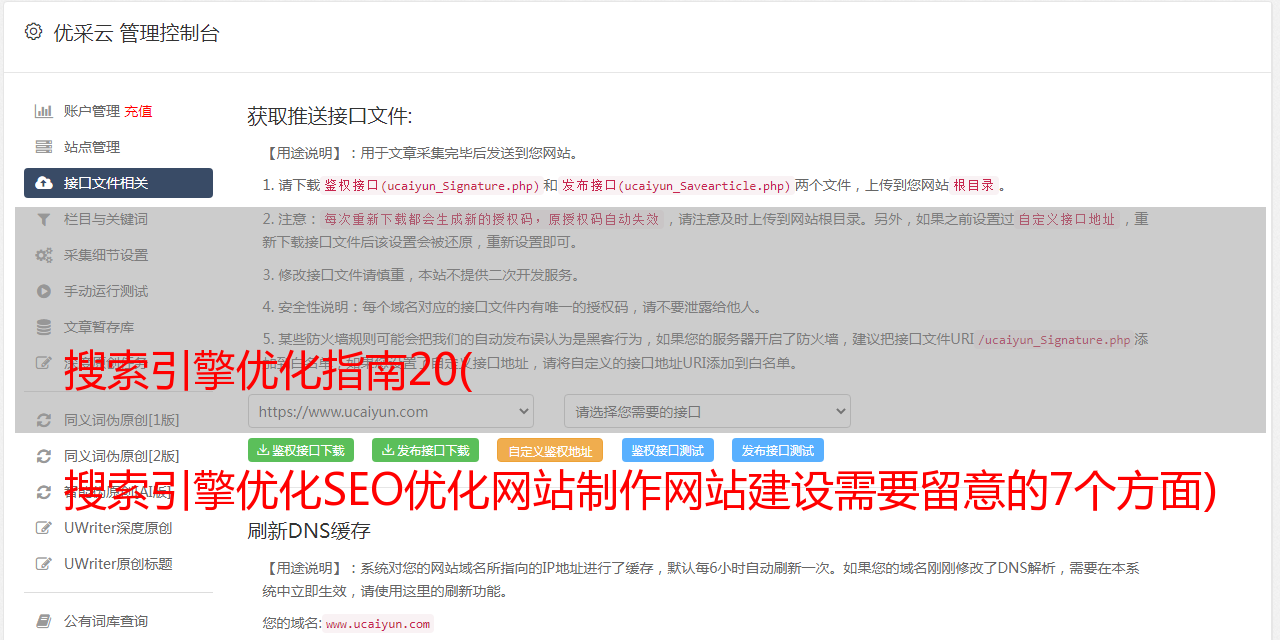This screenshot has height=640, width=1280.
Task: Click the green 鉴权接口下载 button
Action: 301,451
